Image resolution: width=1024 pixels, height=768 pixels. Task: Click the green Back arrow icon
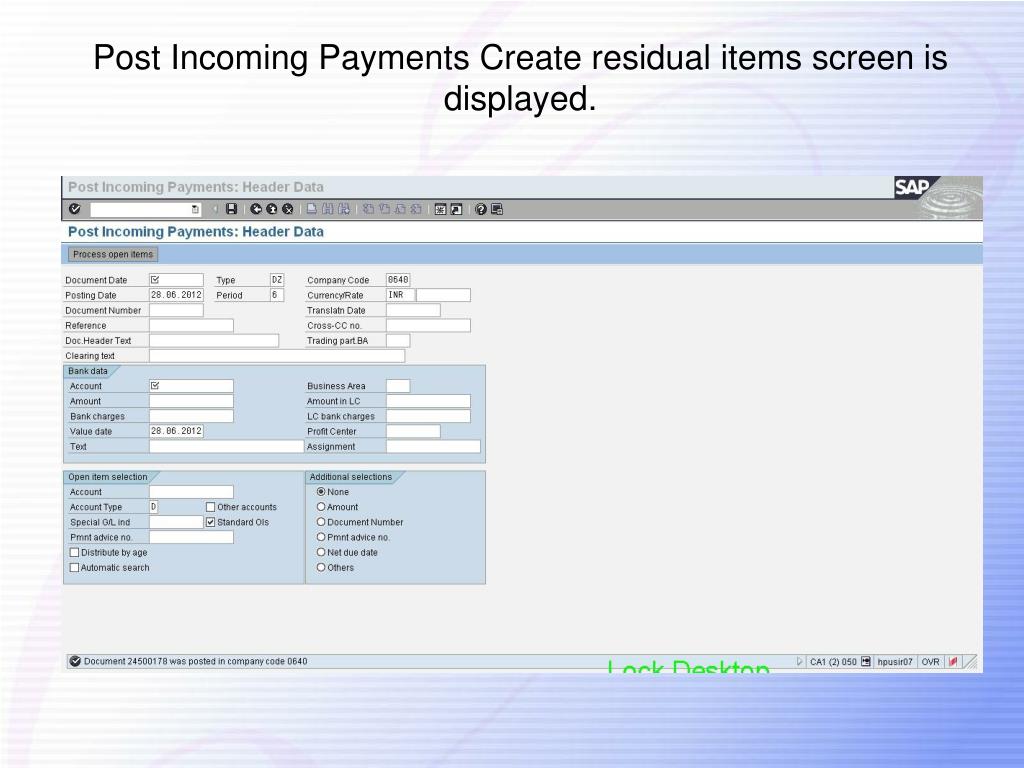(x=256, y=209)
